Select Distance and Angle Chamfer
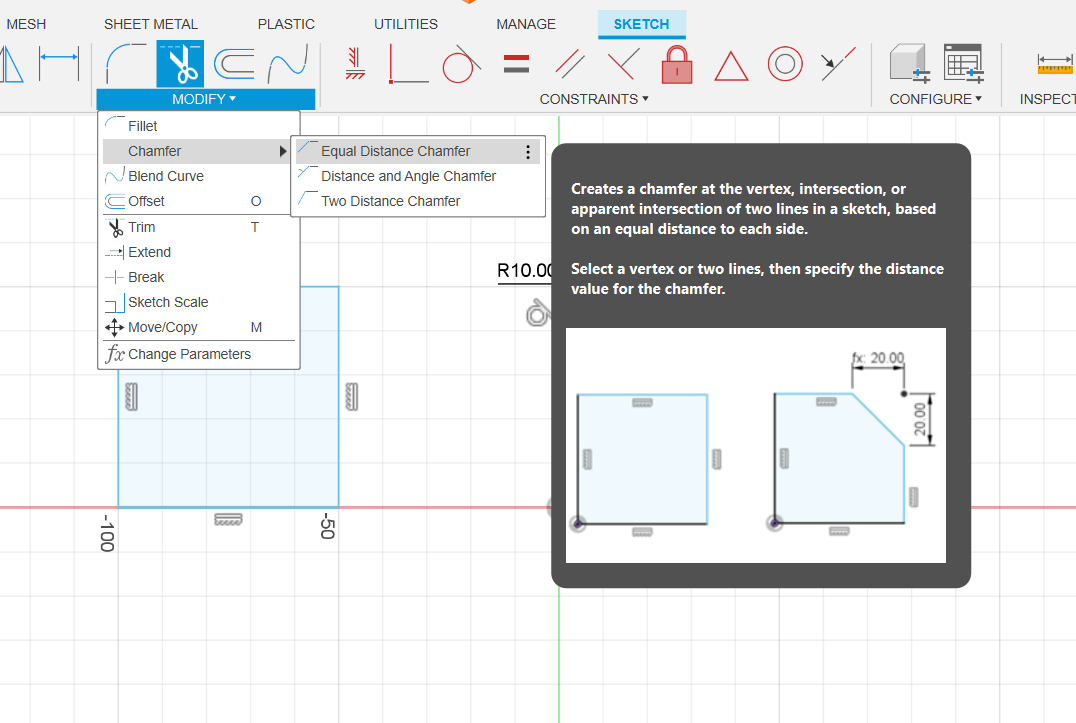1076x723 pixels. (x=418, y=176)
